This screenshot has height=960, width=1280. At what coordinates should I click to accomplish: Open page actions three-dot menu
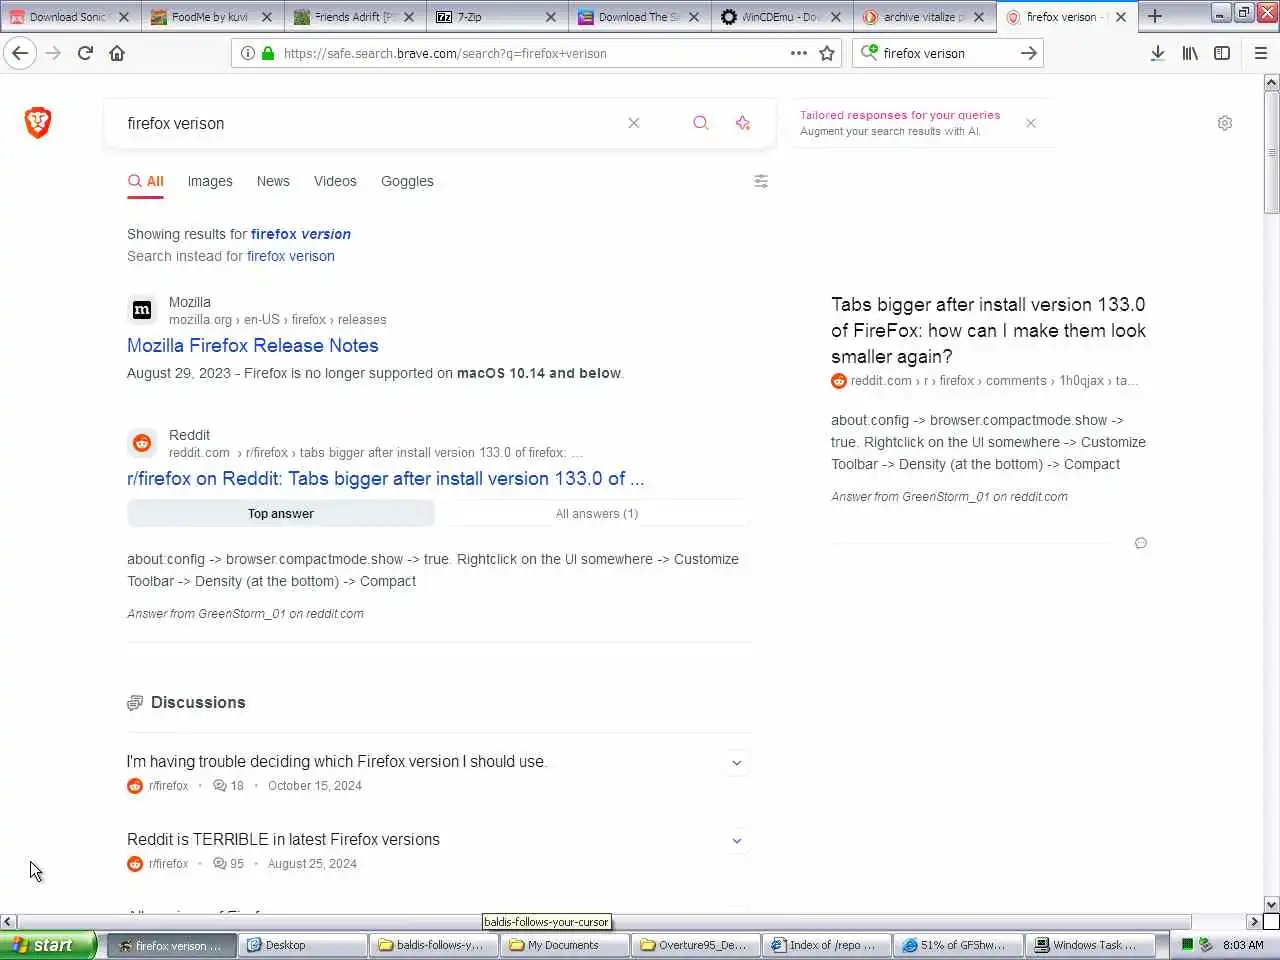pyautogui.click(x=798, y=53)
